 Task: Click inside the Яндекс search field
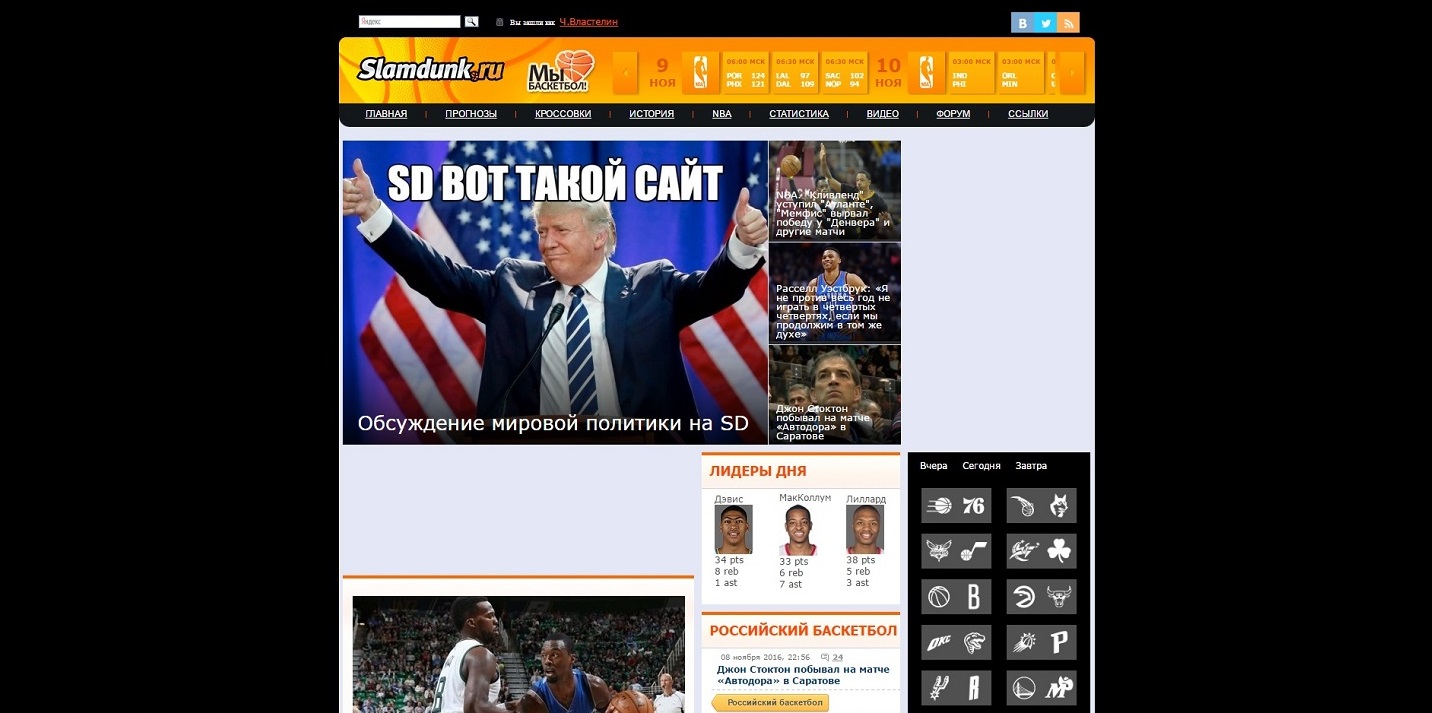coord(410,21)
